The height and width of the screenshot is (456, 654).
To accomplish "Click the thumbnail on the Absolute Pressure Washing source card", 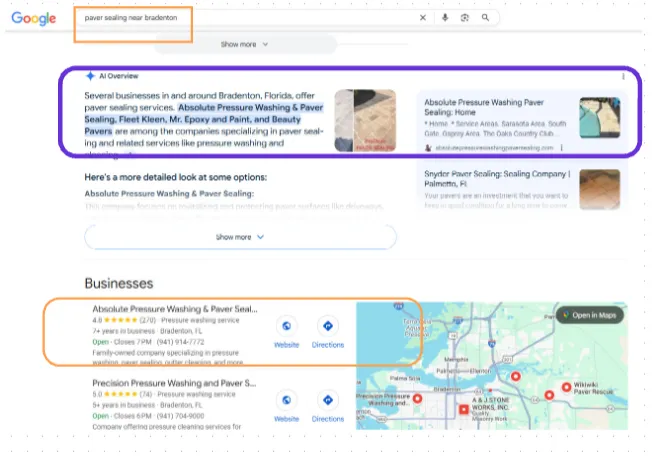I will (599, 118).
